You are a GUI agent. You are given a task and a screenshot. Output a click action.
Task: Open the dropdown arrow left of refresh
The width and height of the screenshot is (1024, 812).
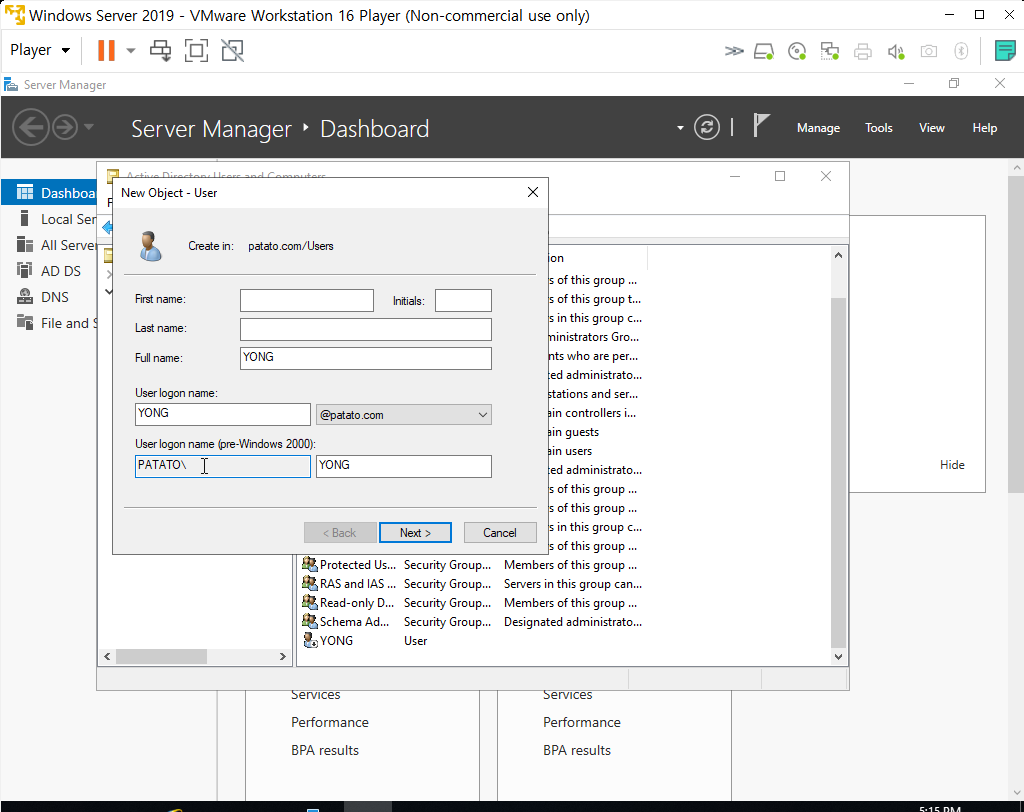click(680, 128)
